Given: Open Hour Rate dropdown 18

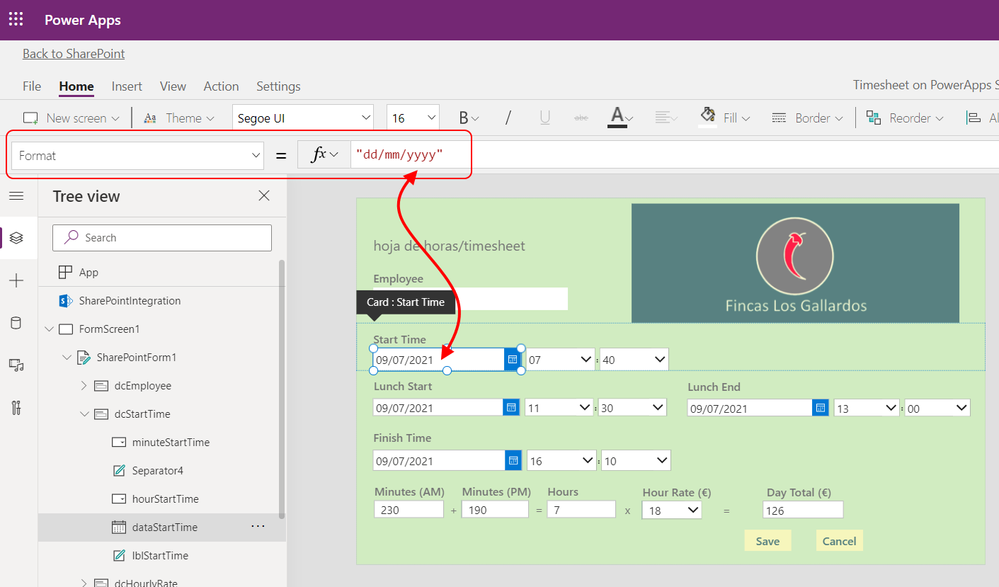Looking at the screenshot, I should coord(672,510).
